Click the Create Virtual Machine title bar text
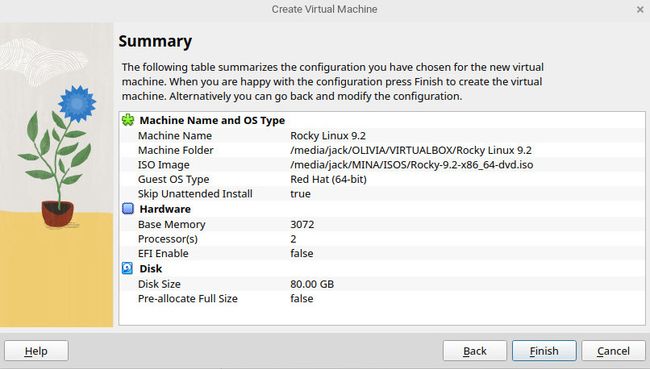650x369 pixels. tap(324, 9)
